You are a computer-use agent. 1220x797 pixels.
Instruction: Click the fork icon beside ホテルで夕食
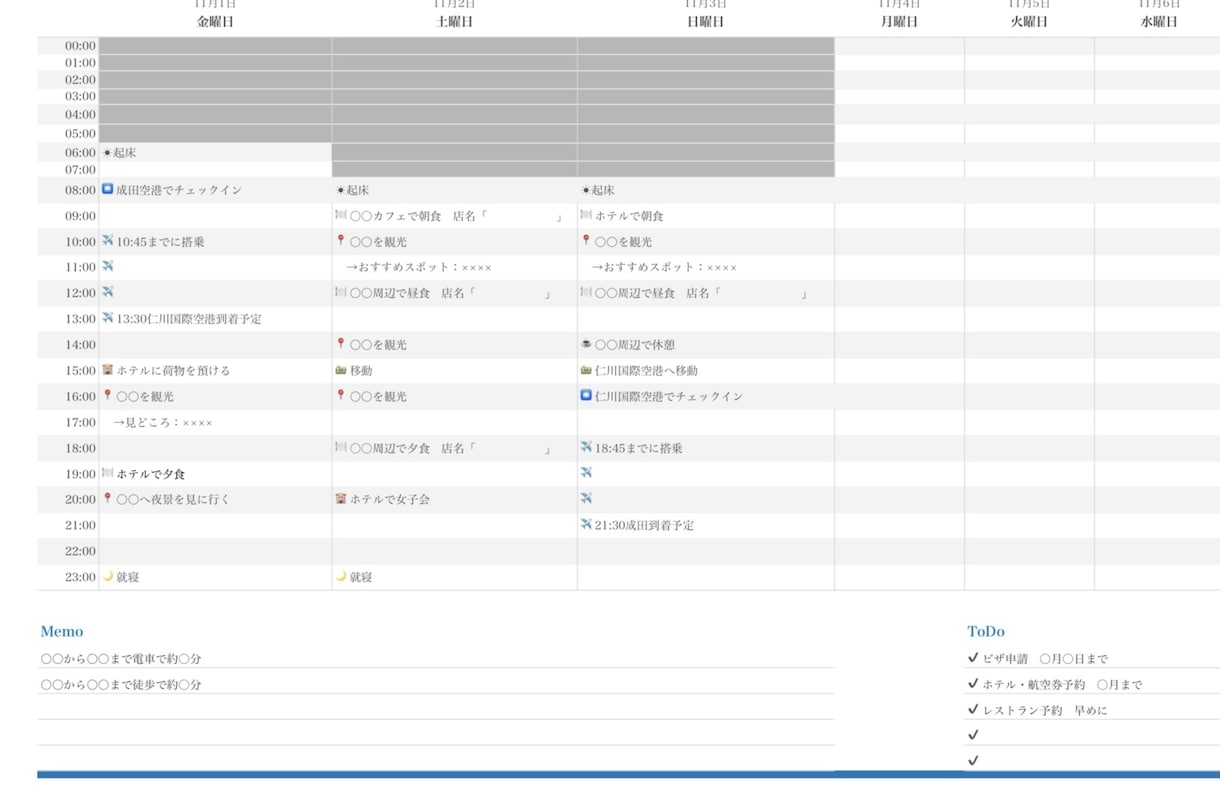coord(108,473)
